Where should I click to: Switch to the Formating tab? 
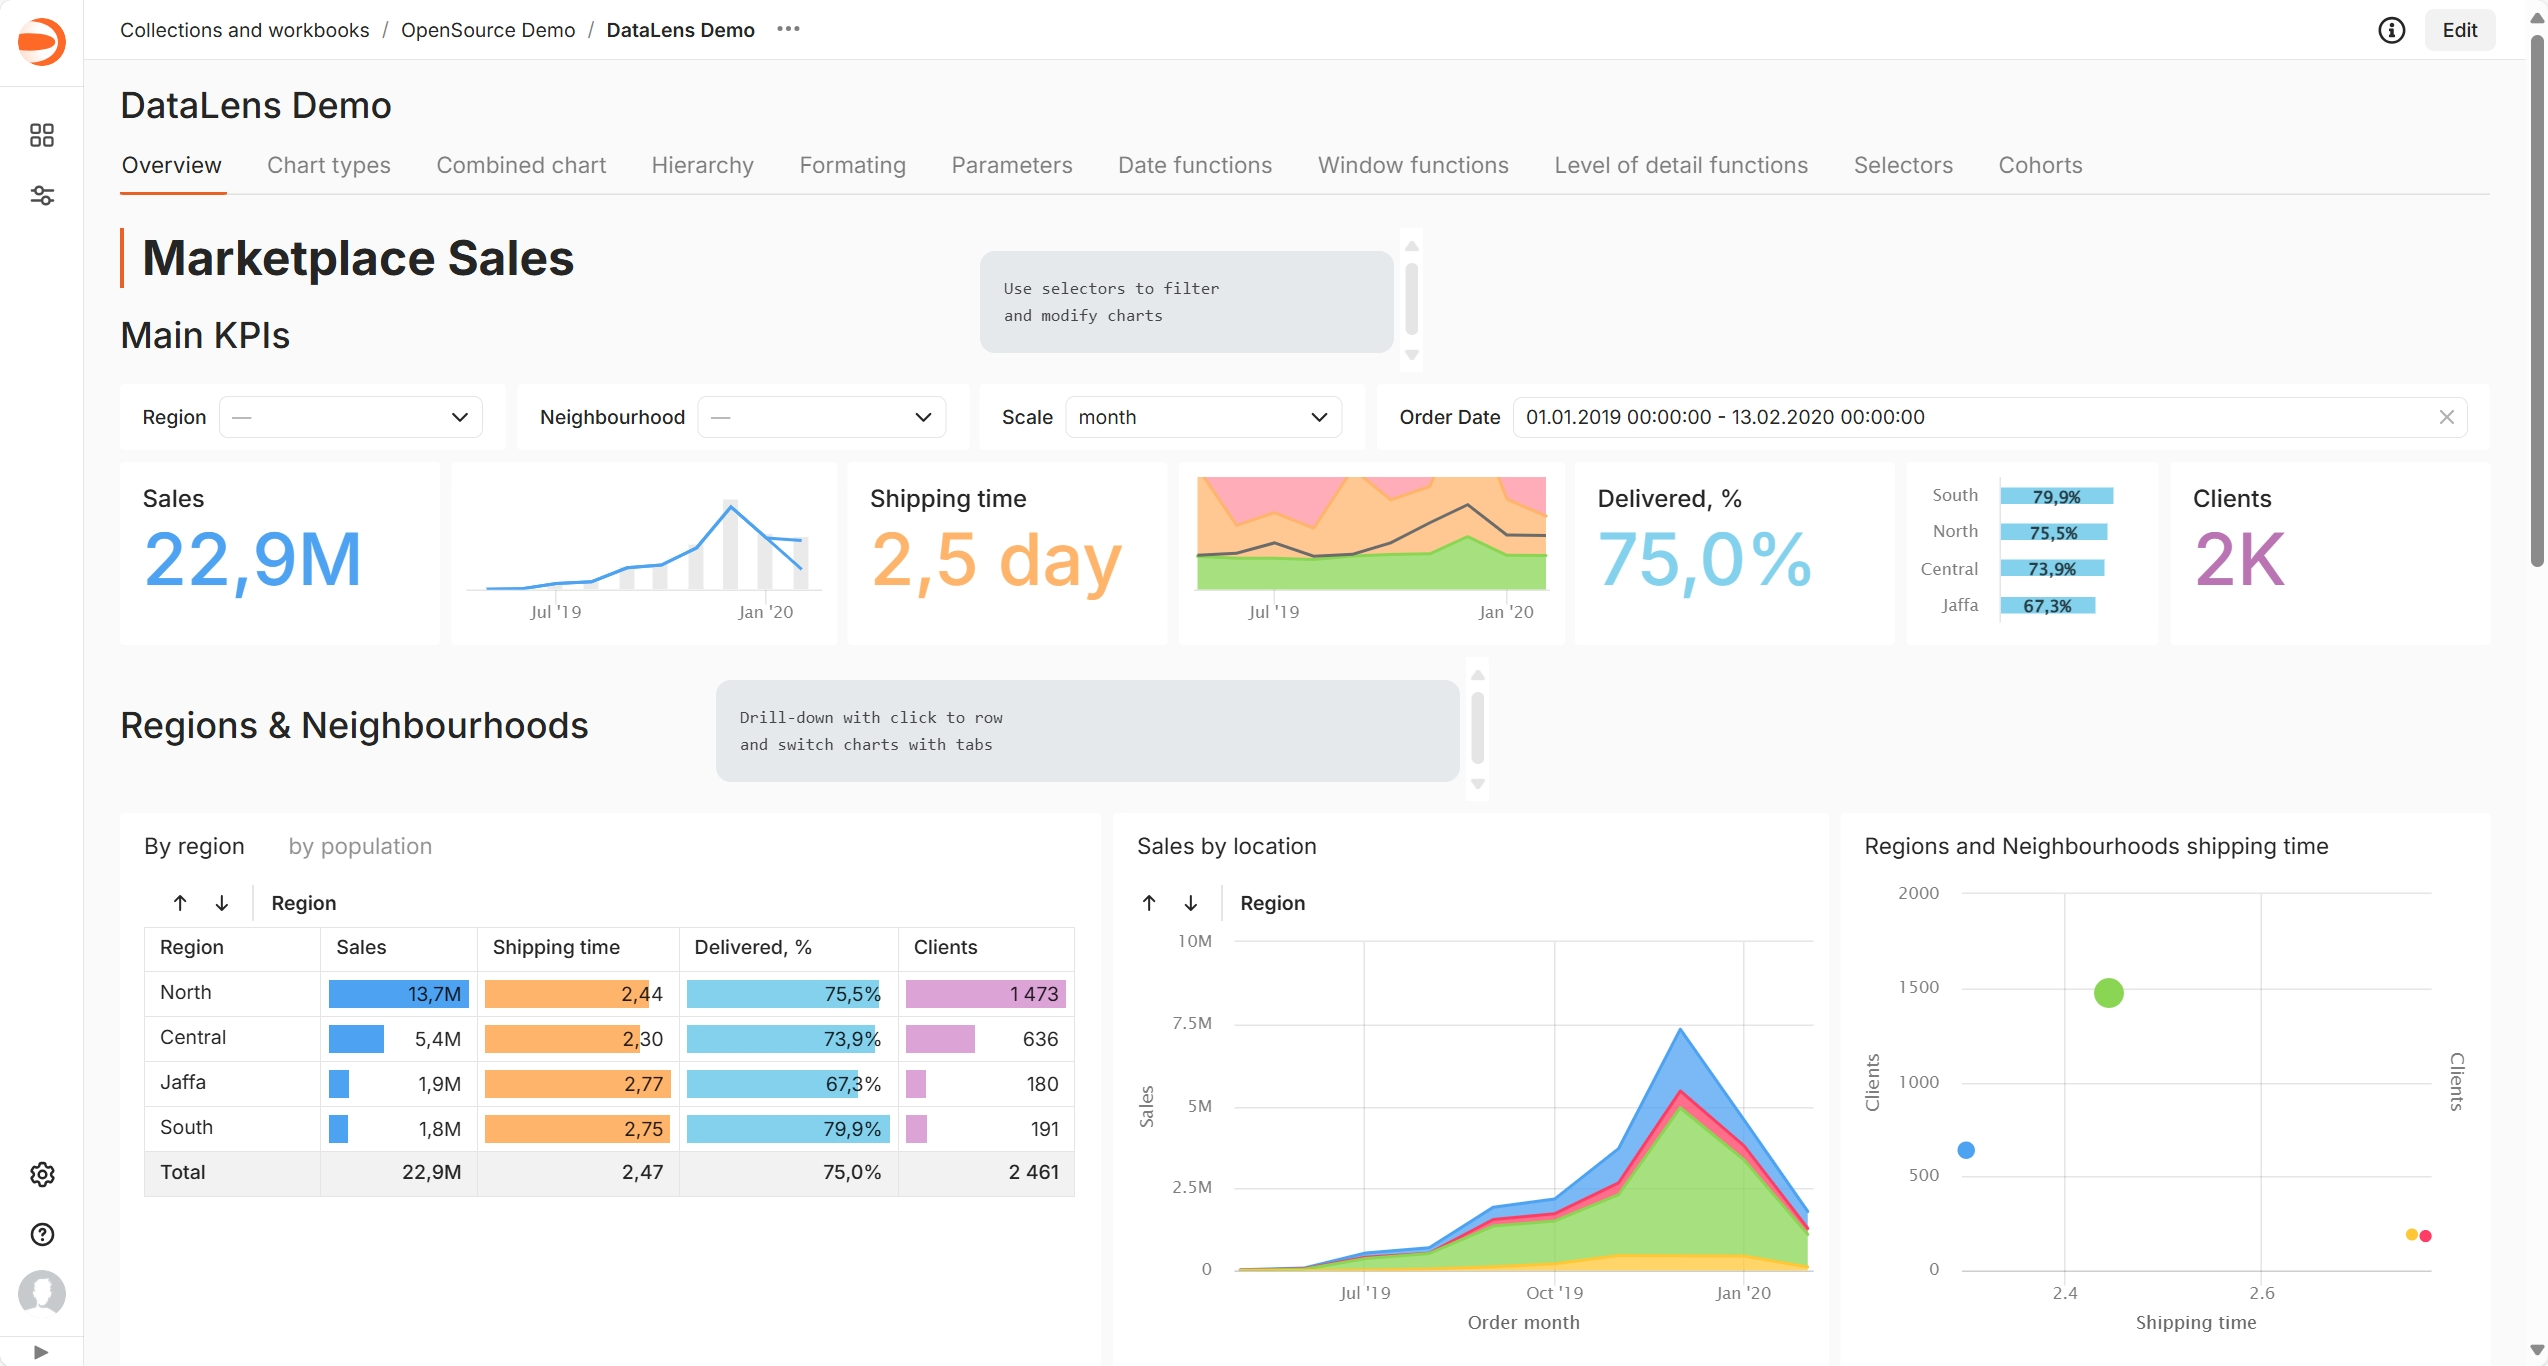(853, 165)
